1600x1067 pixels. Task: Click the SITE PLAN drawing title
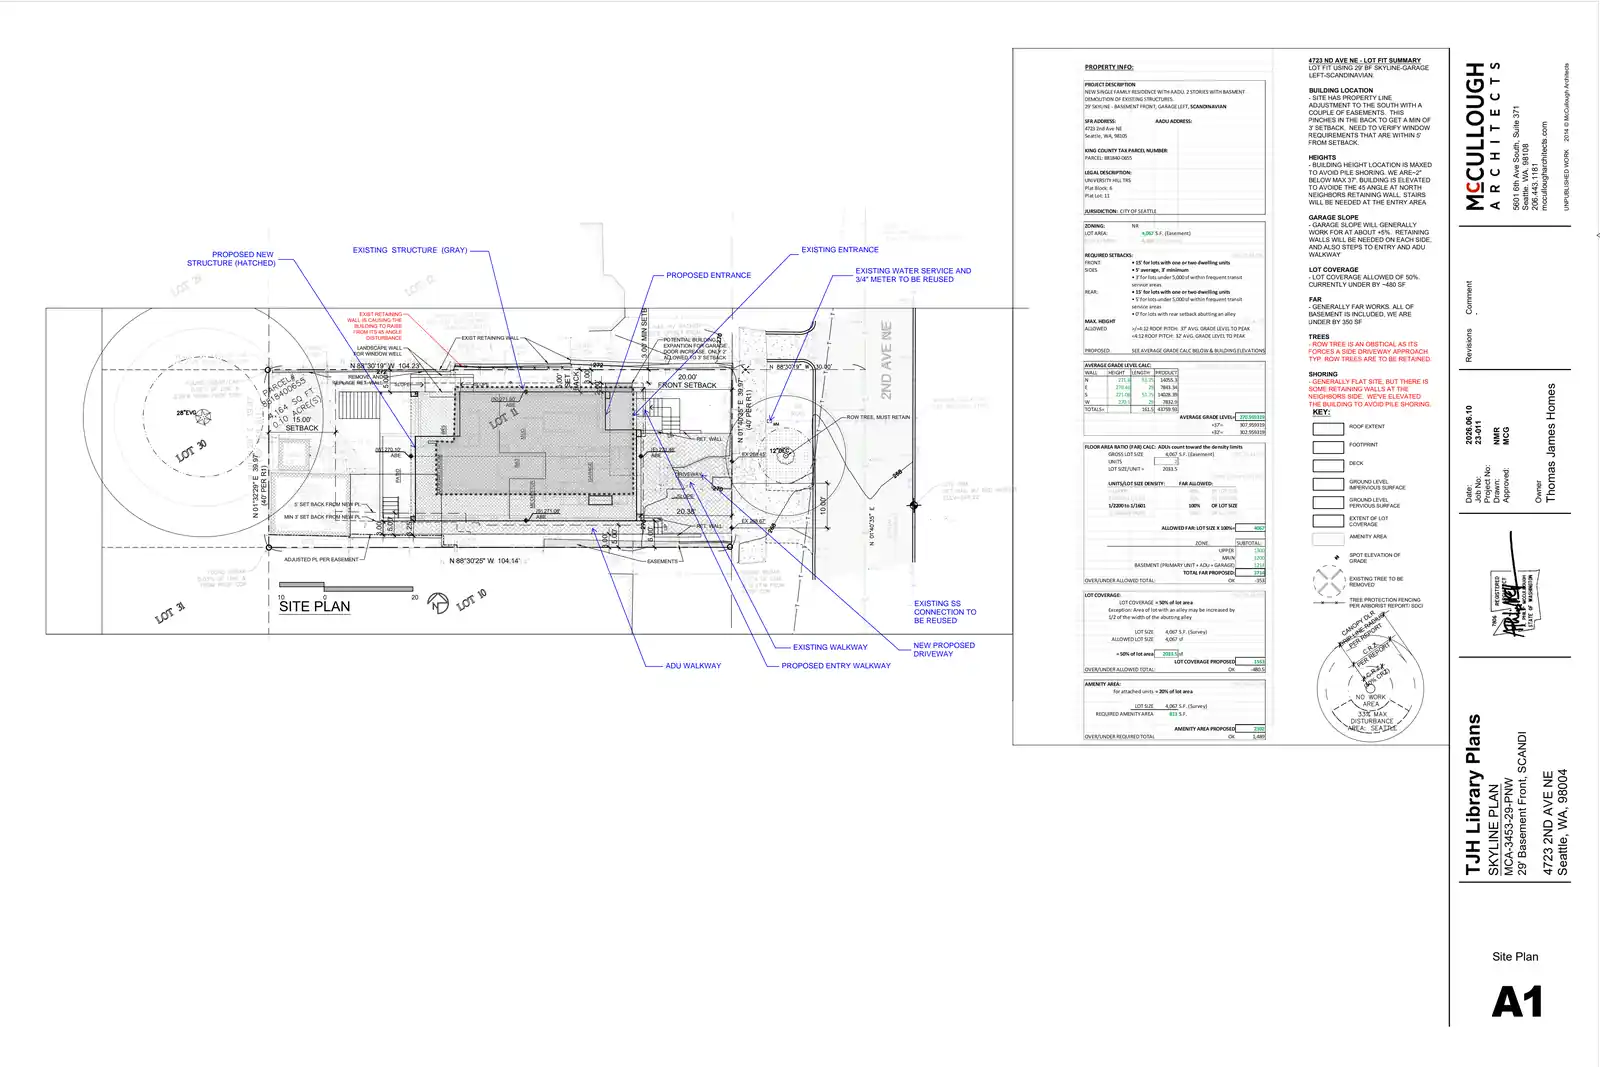[x=314, y=606]
